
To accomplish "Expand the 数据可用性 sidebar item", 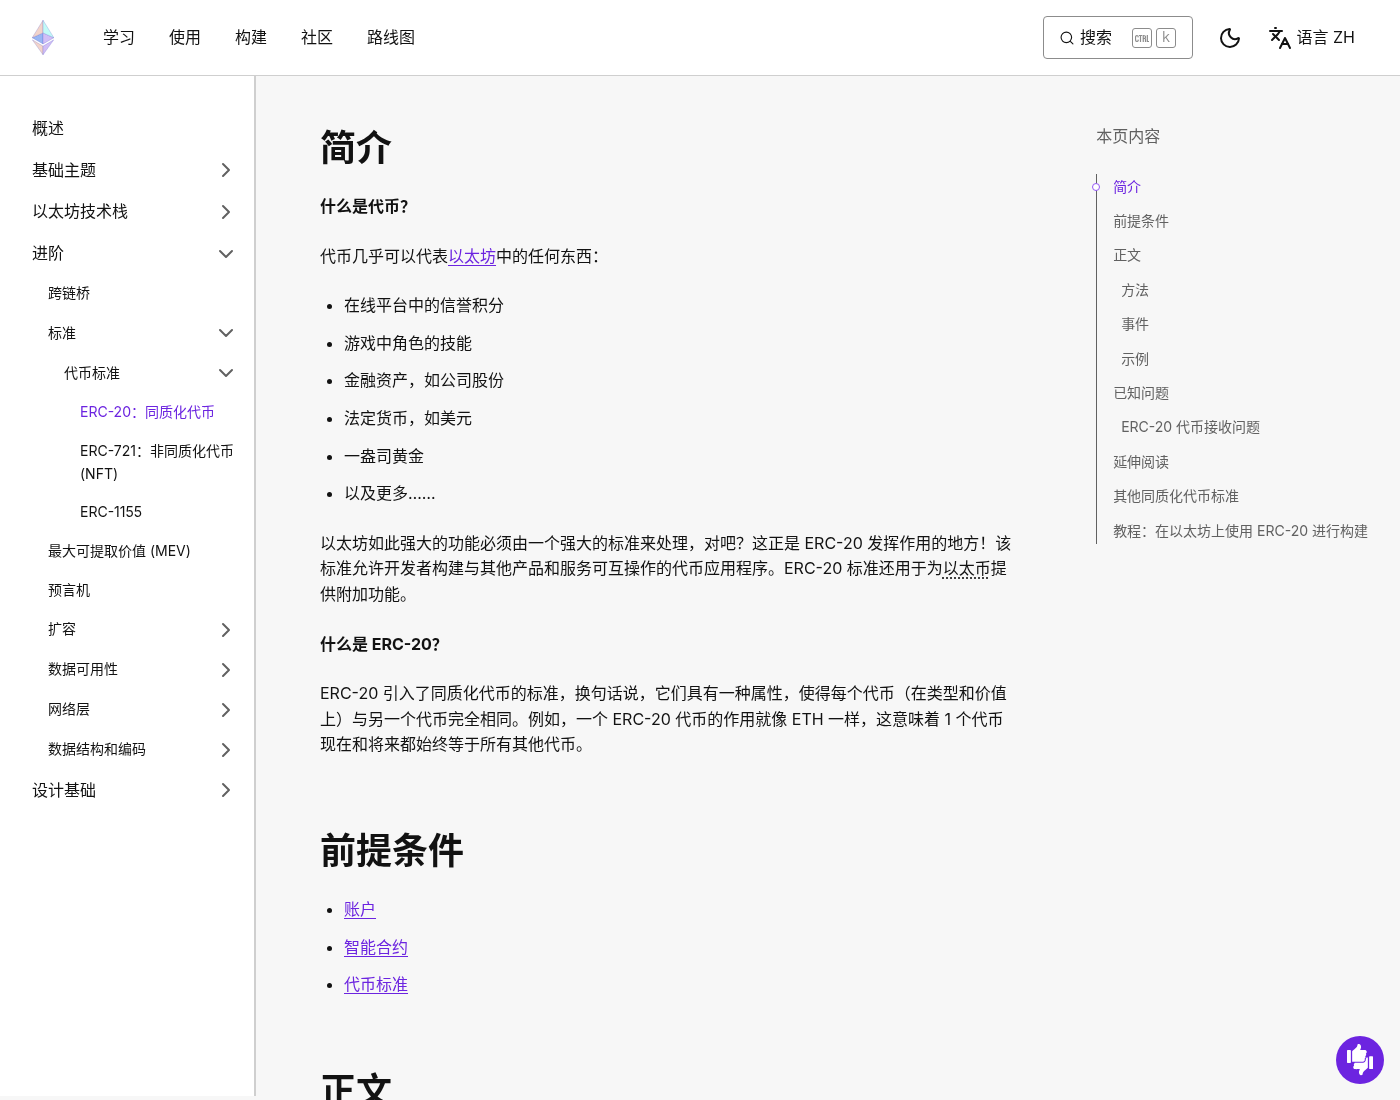I will tap(226, 670).
